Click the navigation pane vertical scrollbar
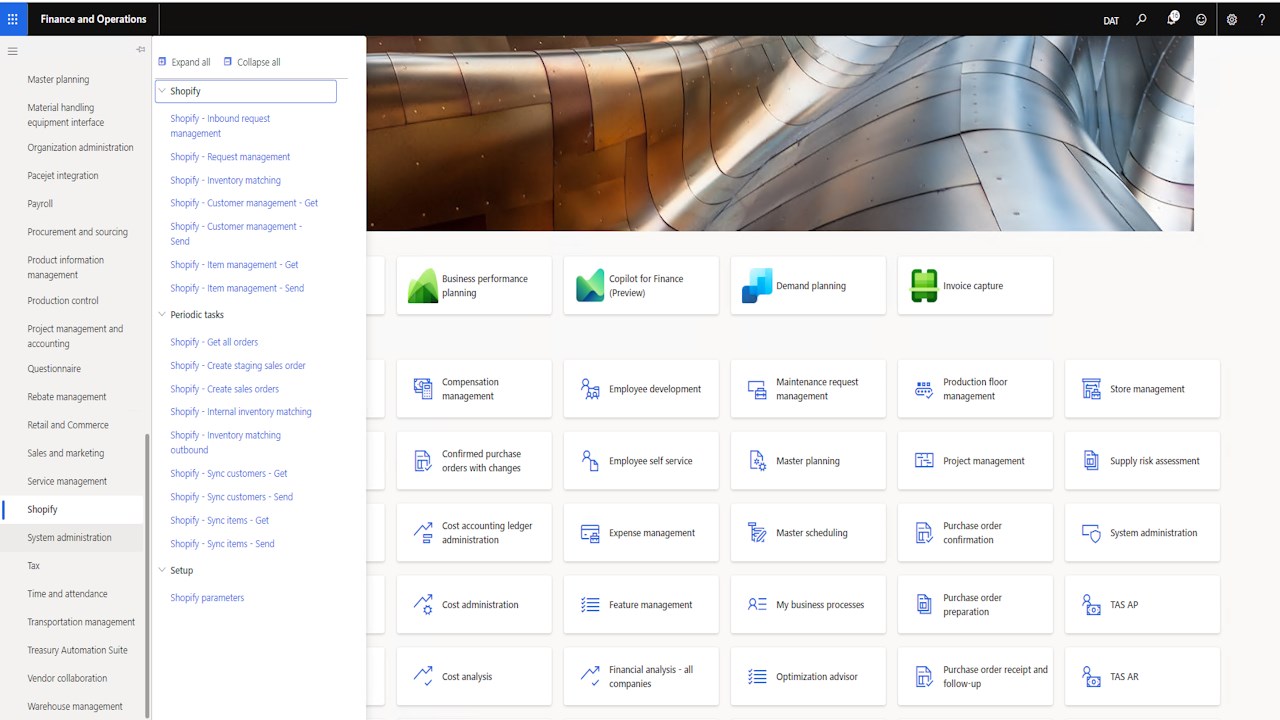 tap(147, 574)
